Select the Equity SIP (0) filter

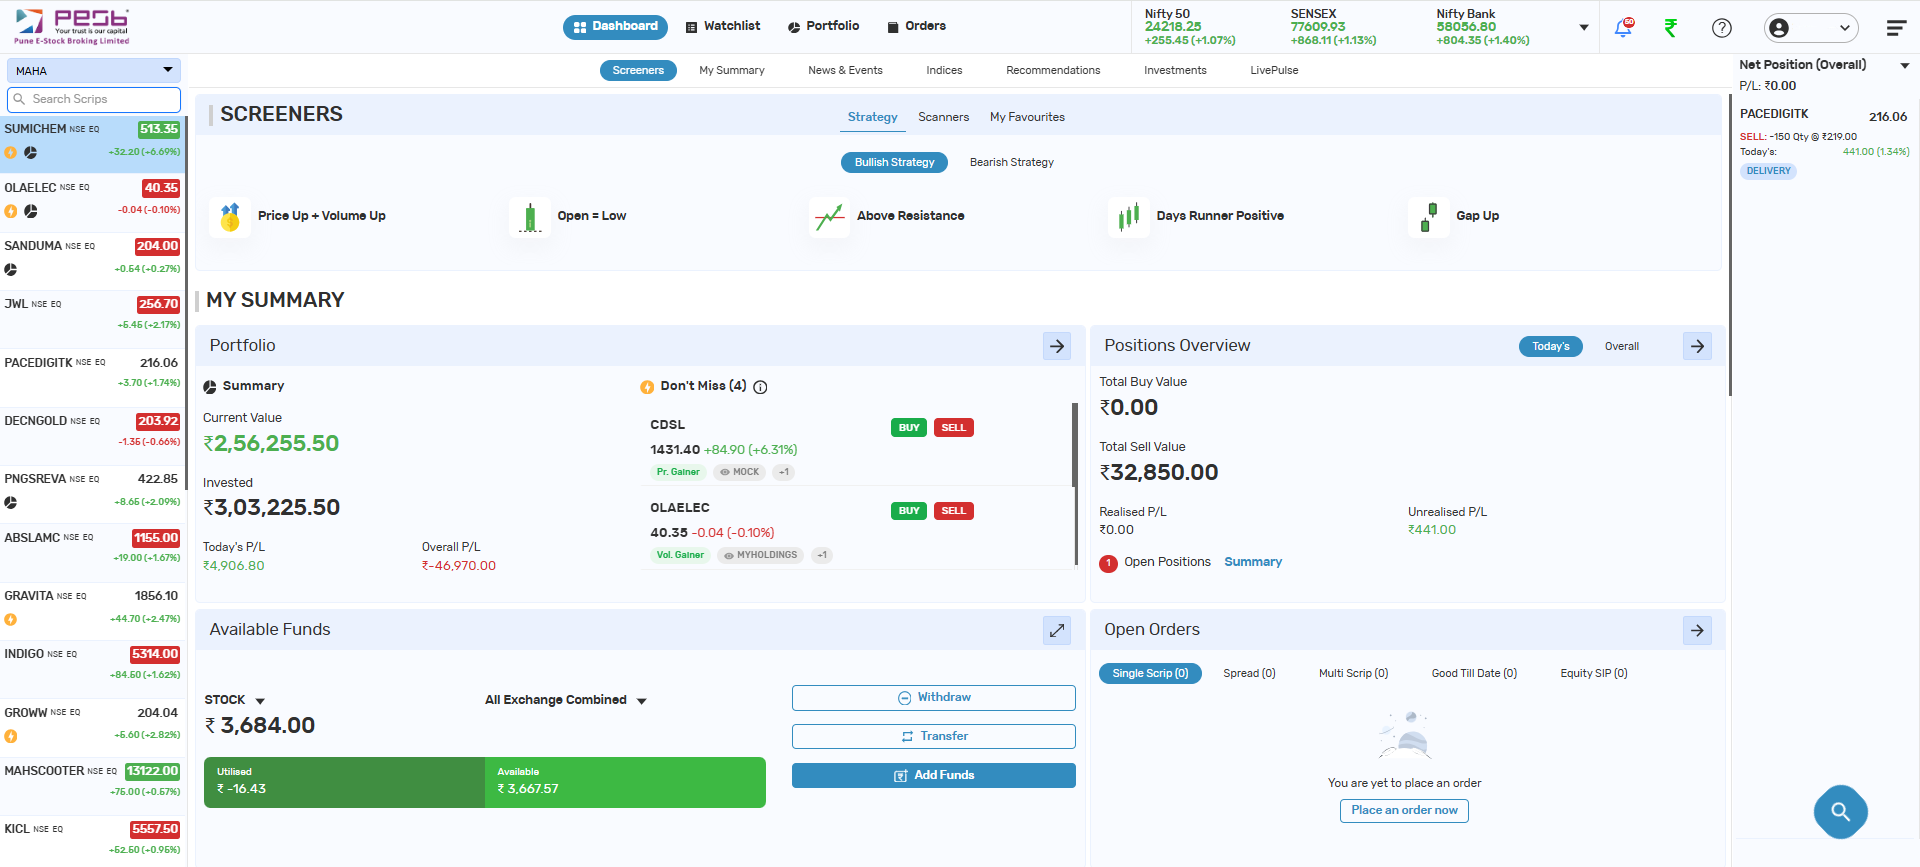point(1594,673)
